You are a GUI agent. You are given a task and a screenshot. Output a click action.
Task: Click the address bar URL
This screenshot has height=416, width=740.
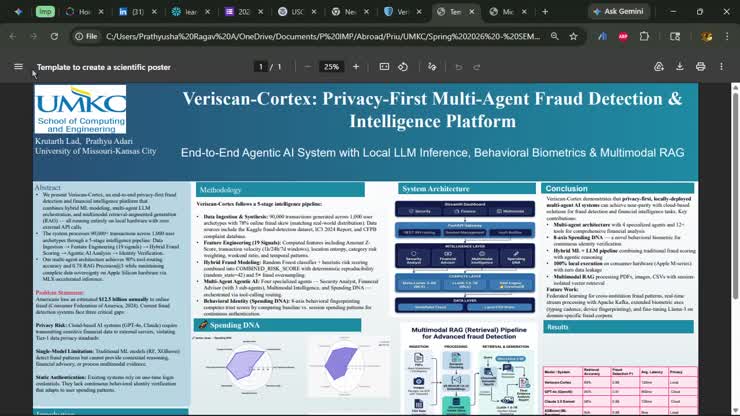323,36
